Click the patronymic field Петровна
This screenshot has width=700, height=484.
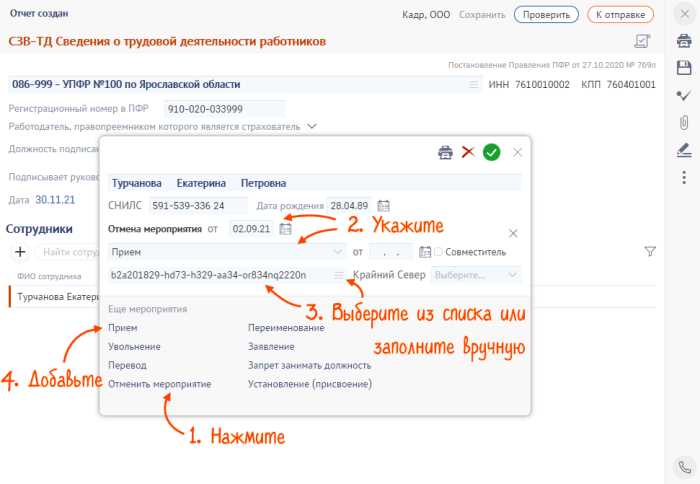(263, 183)
